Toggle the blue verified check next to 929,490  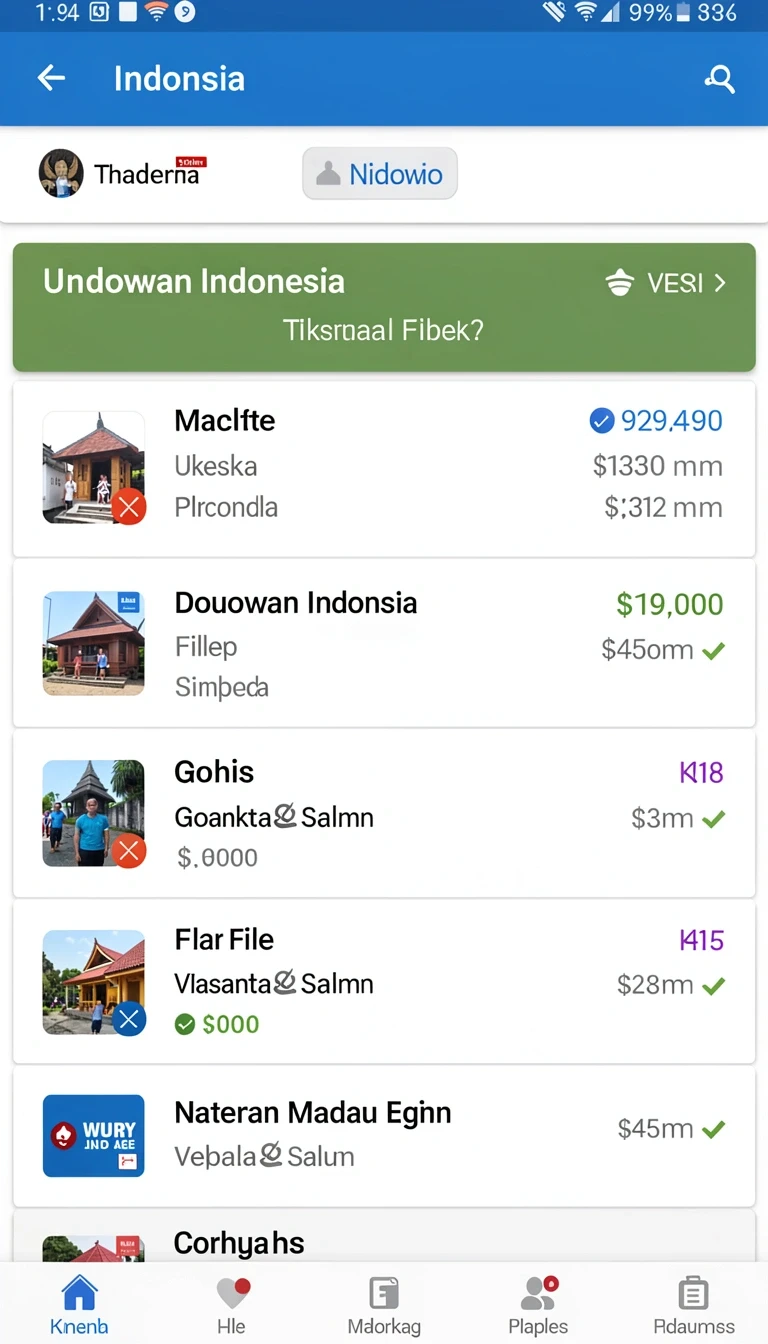602,421
